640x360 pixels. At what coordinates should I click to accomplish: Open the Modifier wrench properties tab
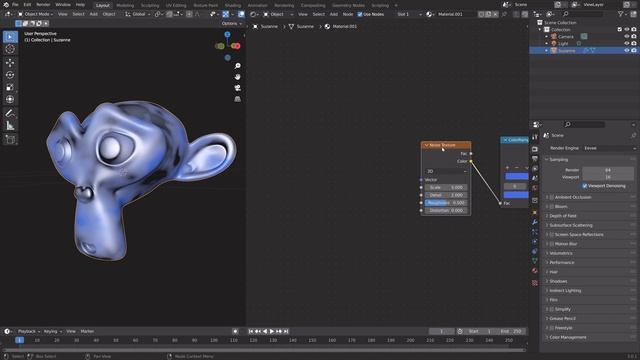pos(535,222)
